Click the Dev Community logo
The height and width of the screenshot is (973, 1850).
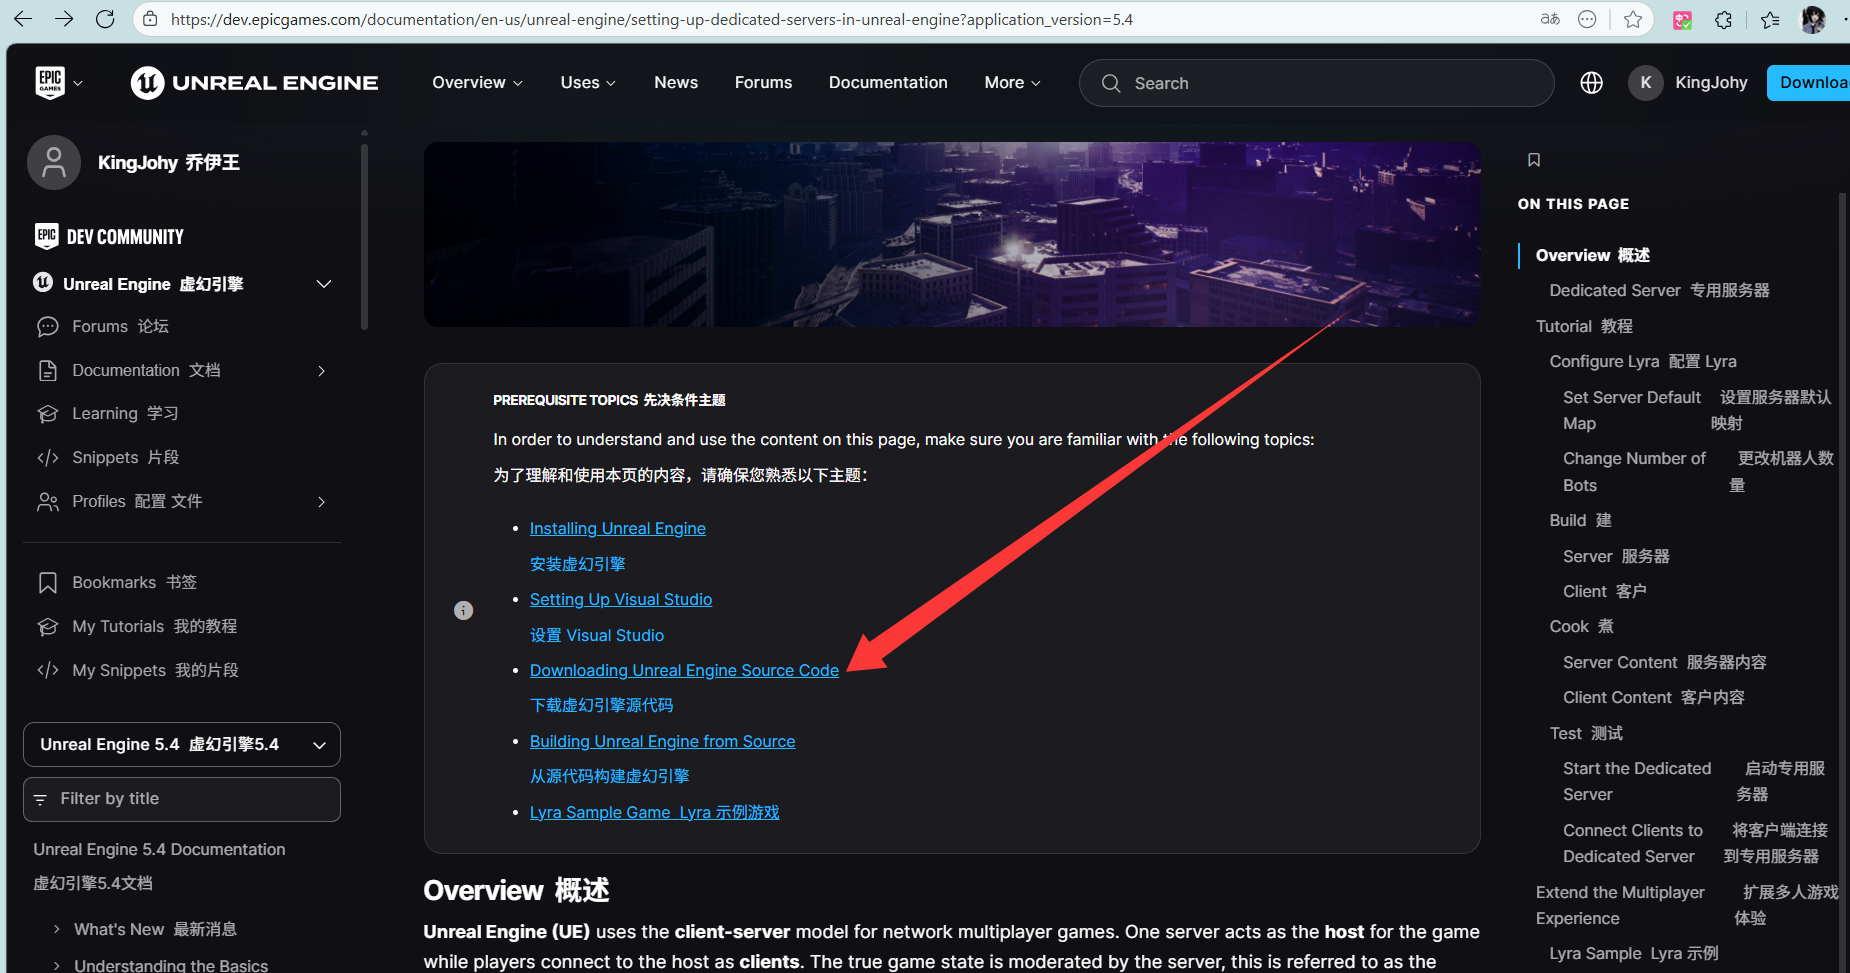[x=109, y=237]
